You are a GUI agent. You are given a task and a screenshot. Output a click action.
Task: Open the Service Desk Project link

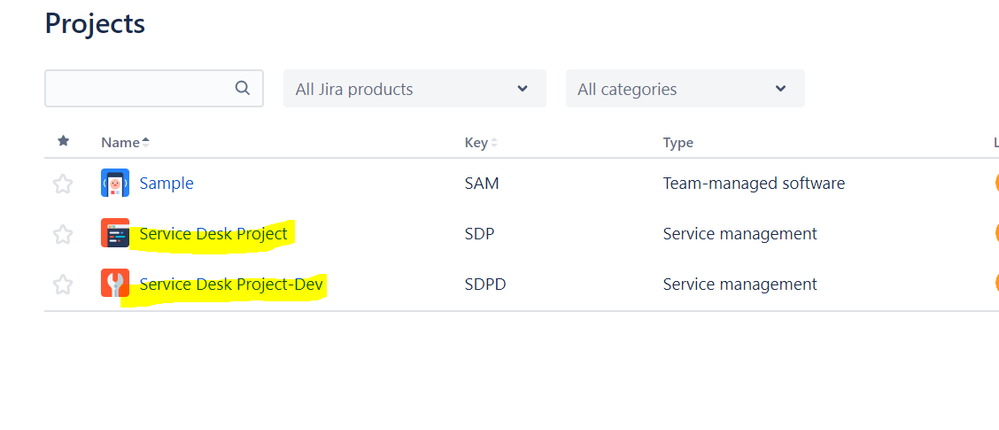click(x=213, y=234)
